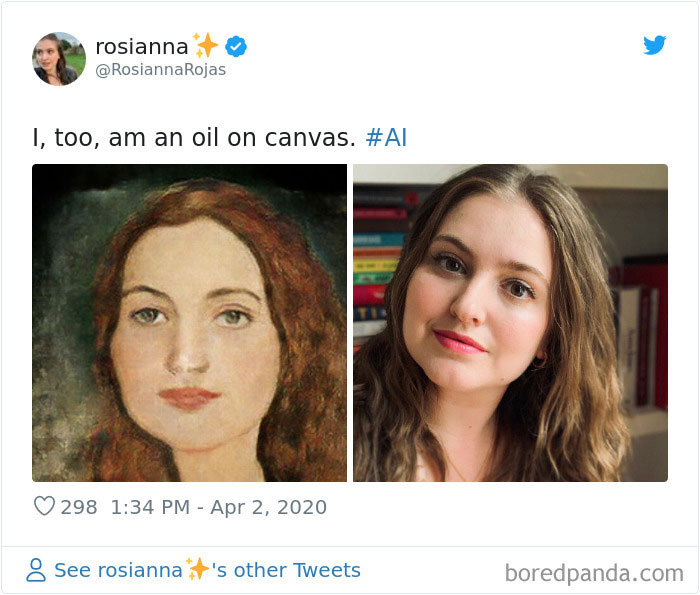This screenshot has height=595, width=700.
Task: Click the boredpanda.com watermark
Action: pyautogui.click(x=594, y=573)
